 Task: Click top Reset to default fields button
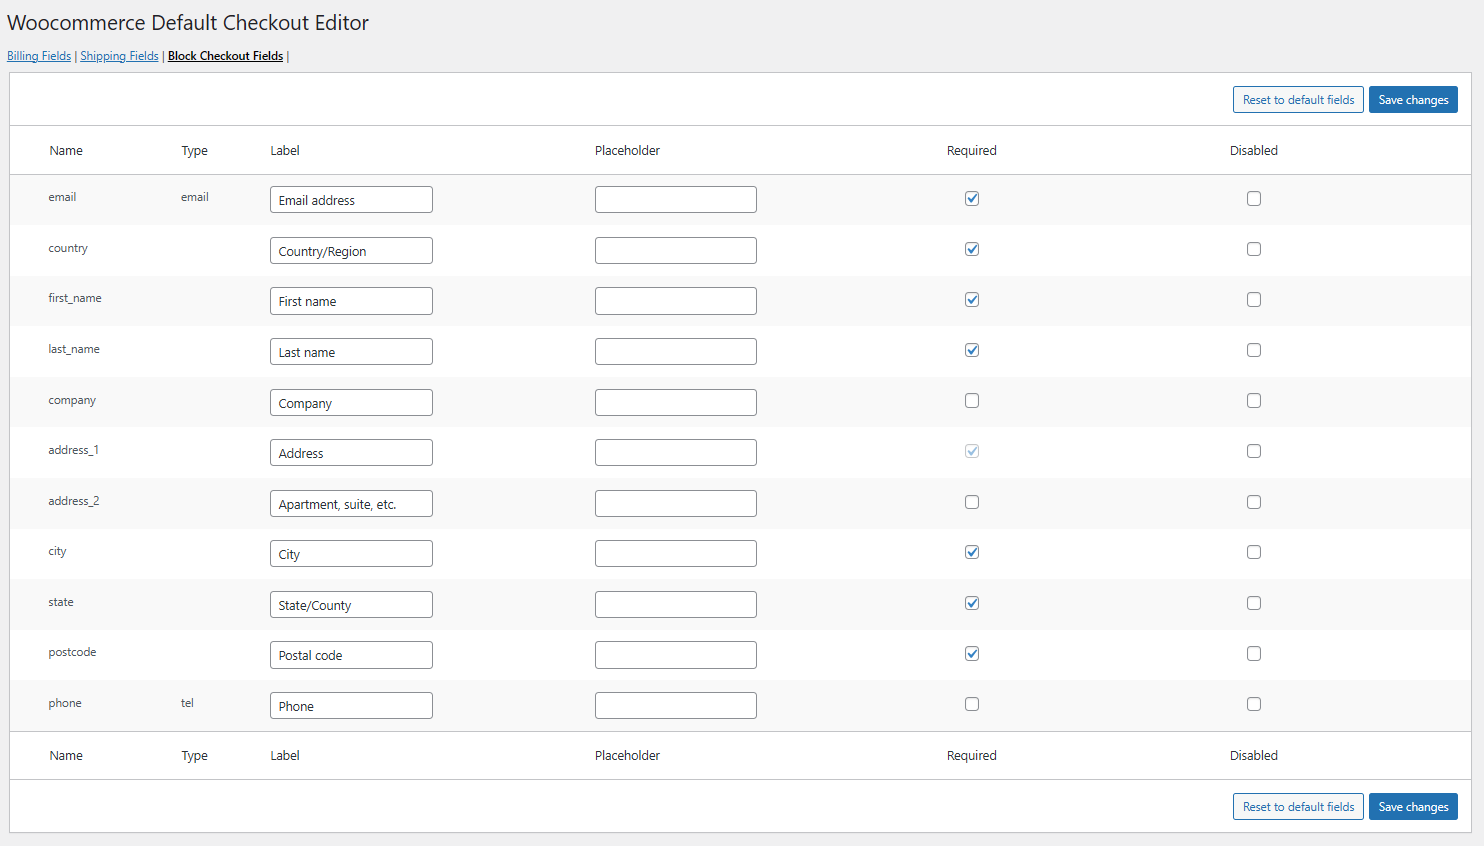click(x=1297, y=100)
